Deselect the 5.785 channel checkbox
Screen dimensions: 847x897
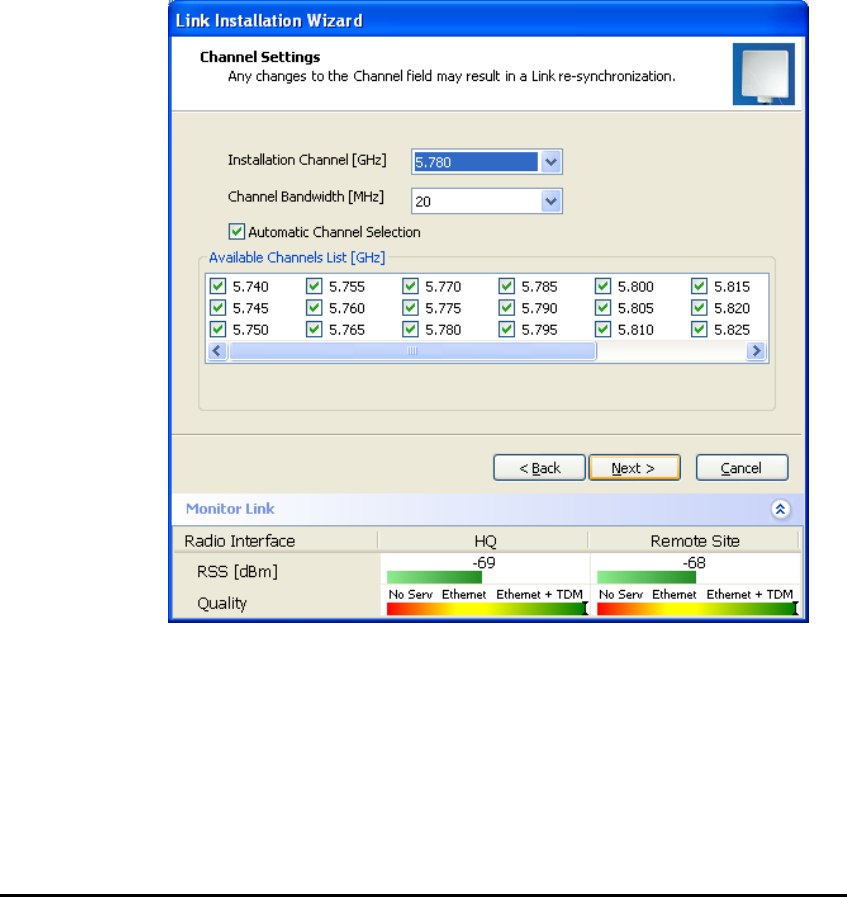click(x=507, y=286)
